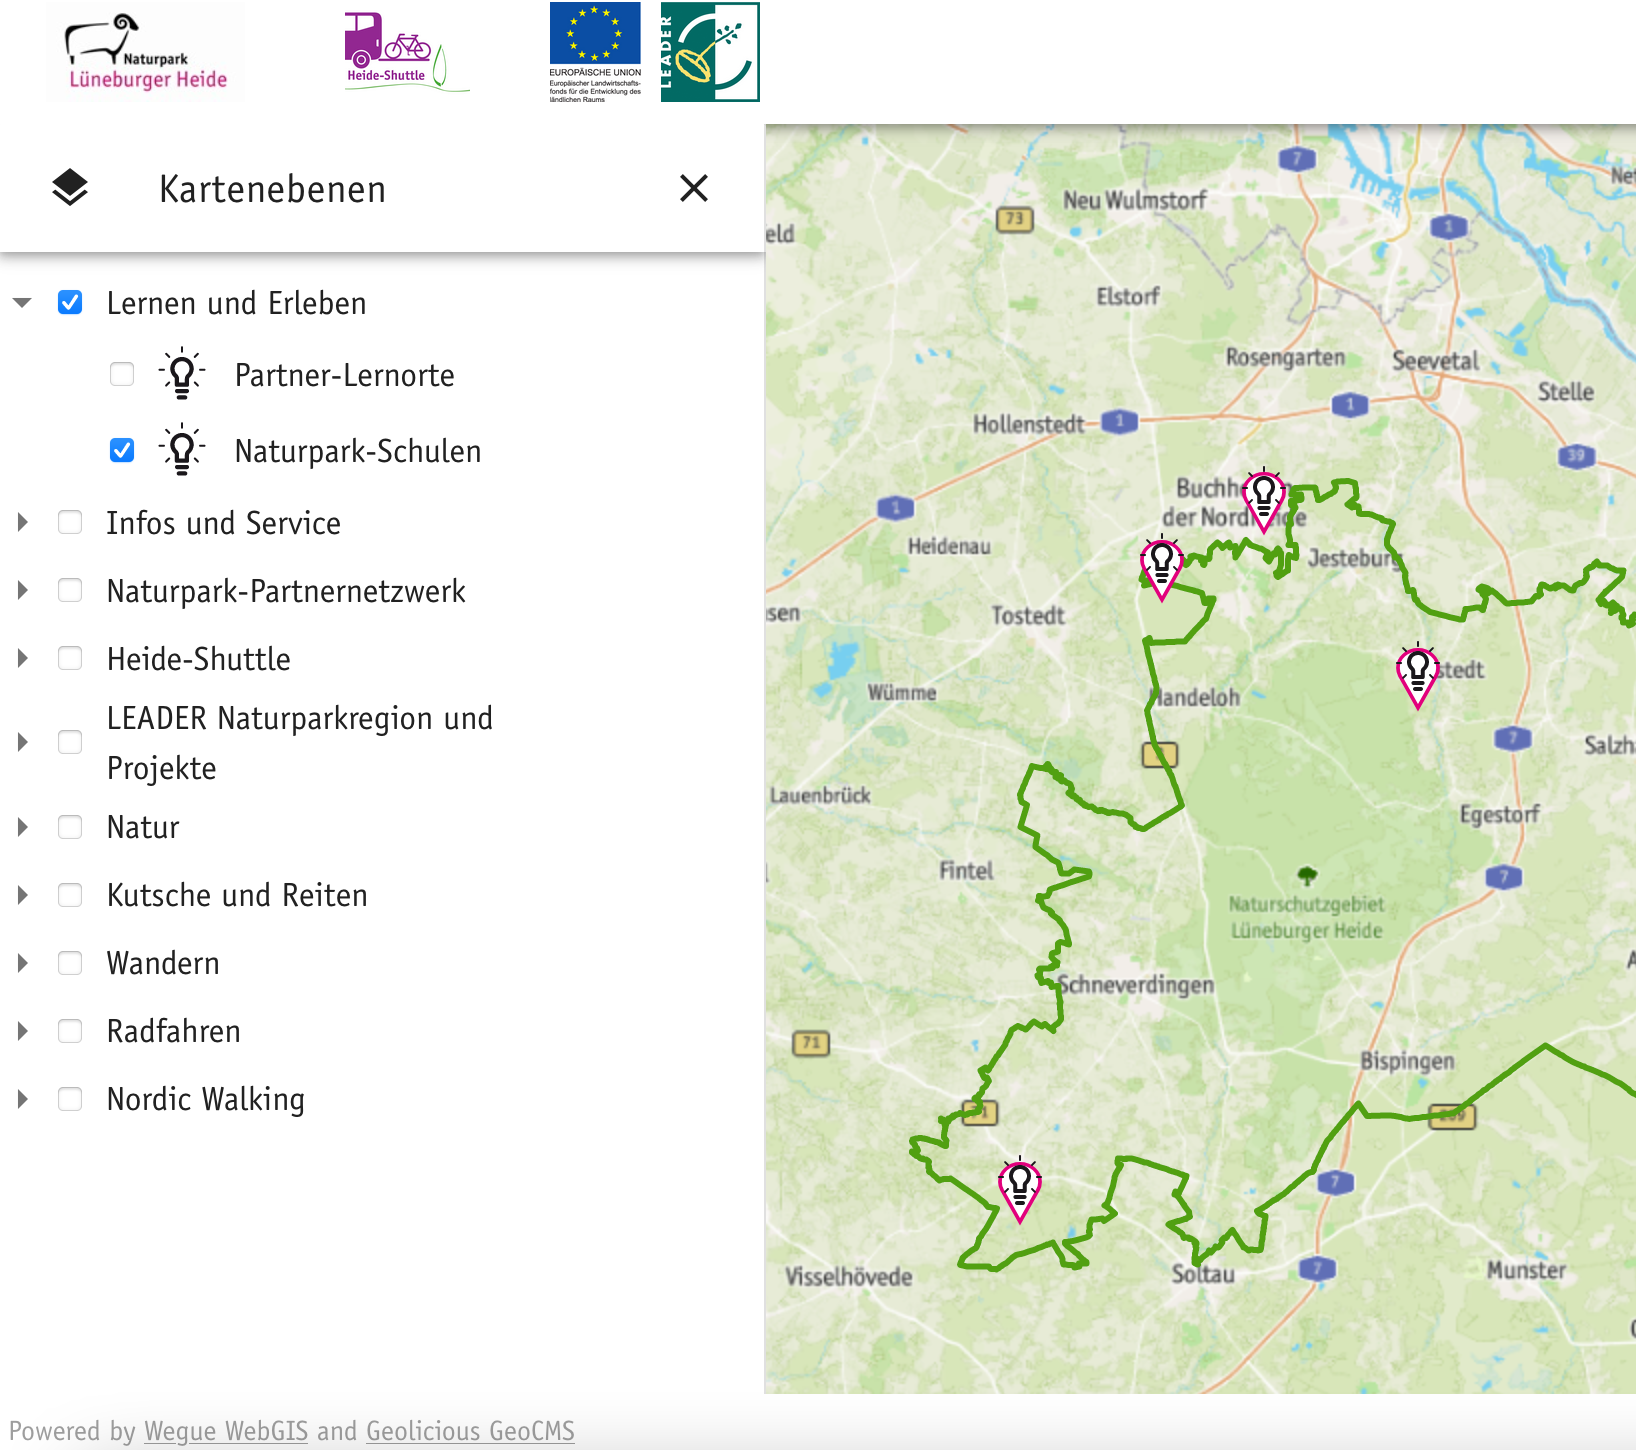Viewport: 1636px width, 1450px height.
Task: Expand the Radfahren layer group
Action: [x=22, y=1030]
